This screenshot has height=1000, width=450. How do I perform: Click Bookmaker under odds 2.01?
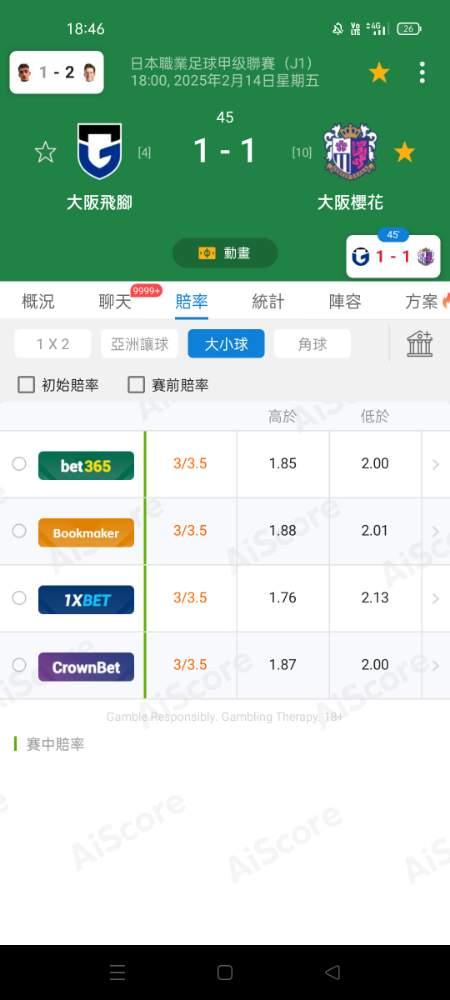coord(375,531)
